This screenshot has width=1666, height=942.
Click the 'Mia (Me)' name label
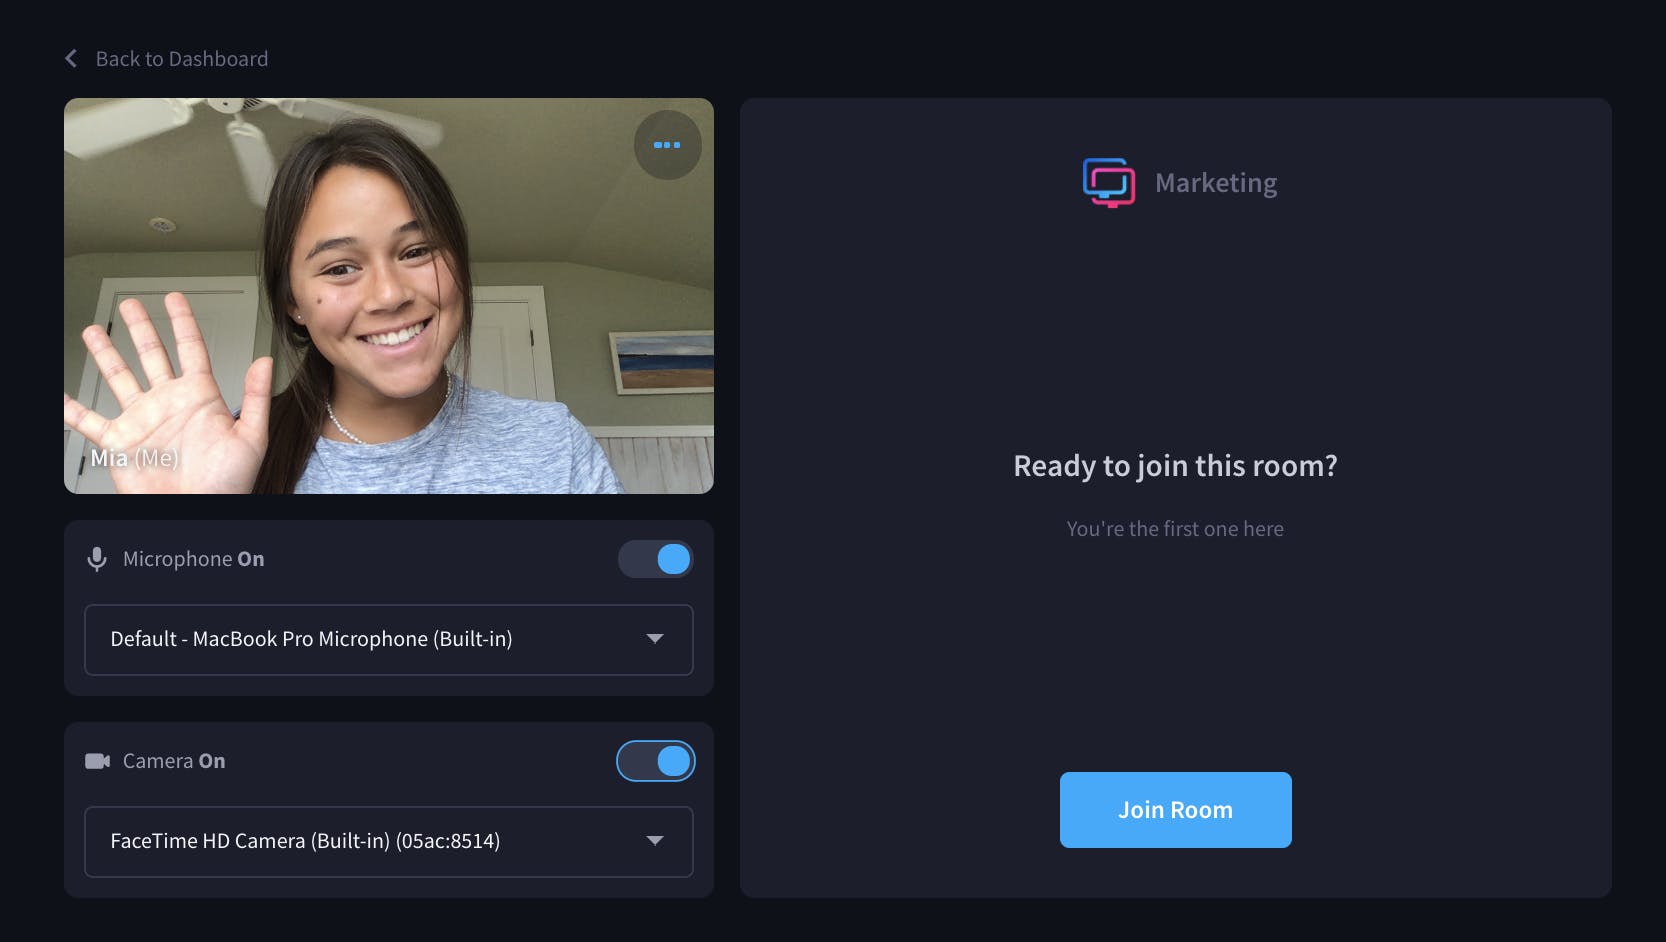tap(135, 458)
